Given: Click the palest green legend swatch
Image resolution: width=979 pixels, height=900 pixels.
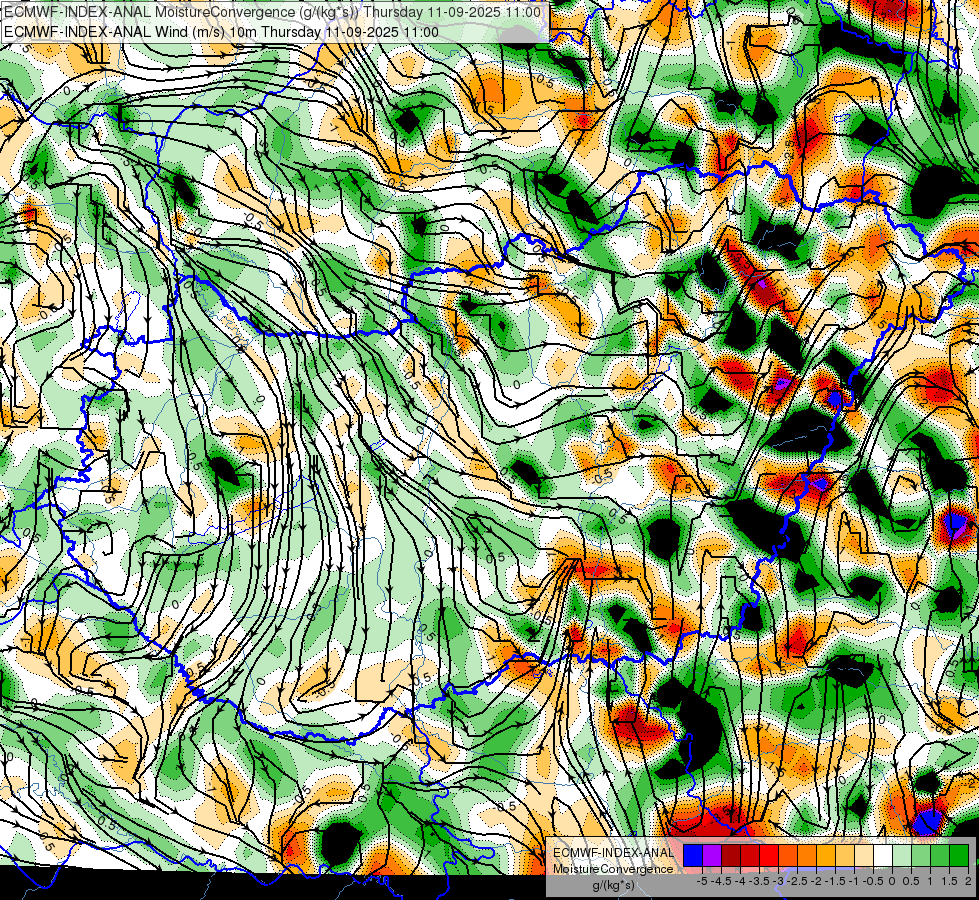Looking at the screenshot, I should 902,855.
